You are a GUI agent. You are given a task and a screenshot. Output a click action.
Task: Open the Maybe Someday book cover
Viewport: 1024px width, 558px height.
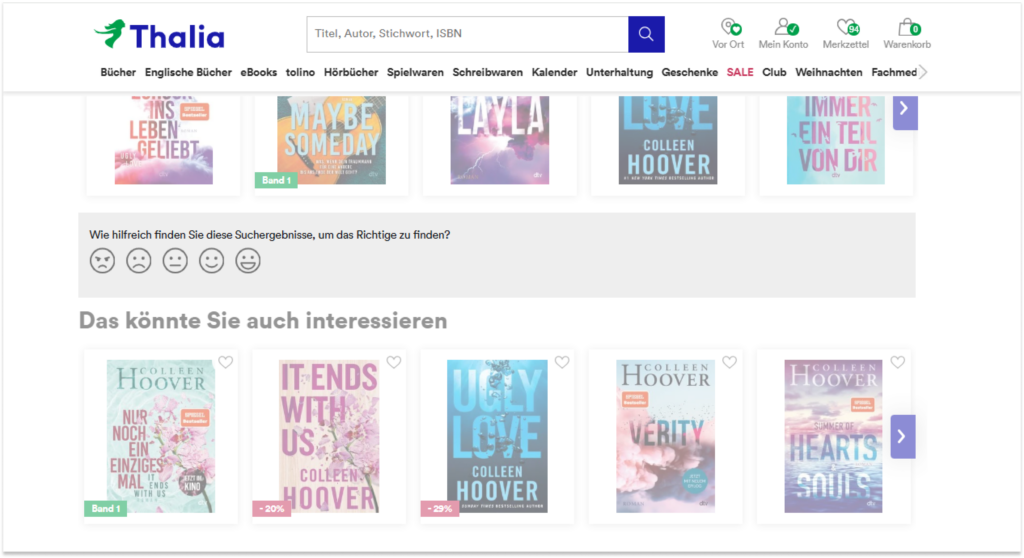[x=332, y=140]
